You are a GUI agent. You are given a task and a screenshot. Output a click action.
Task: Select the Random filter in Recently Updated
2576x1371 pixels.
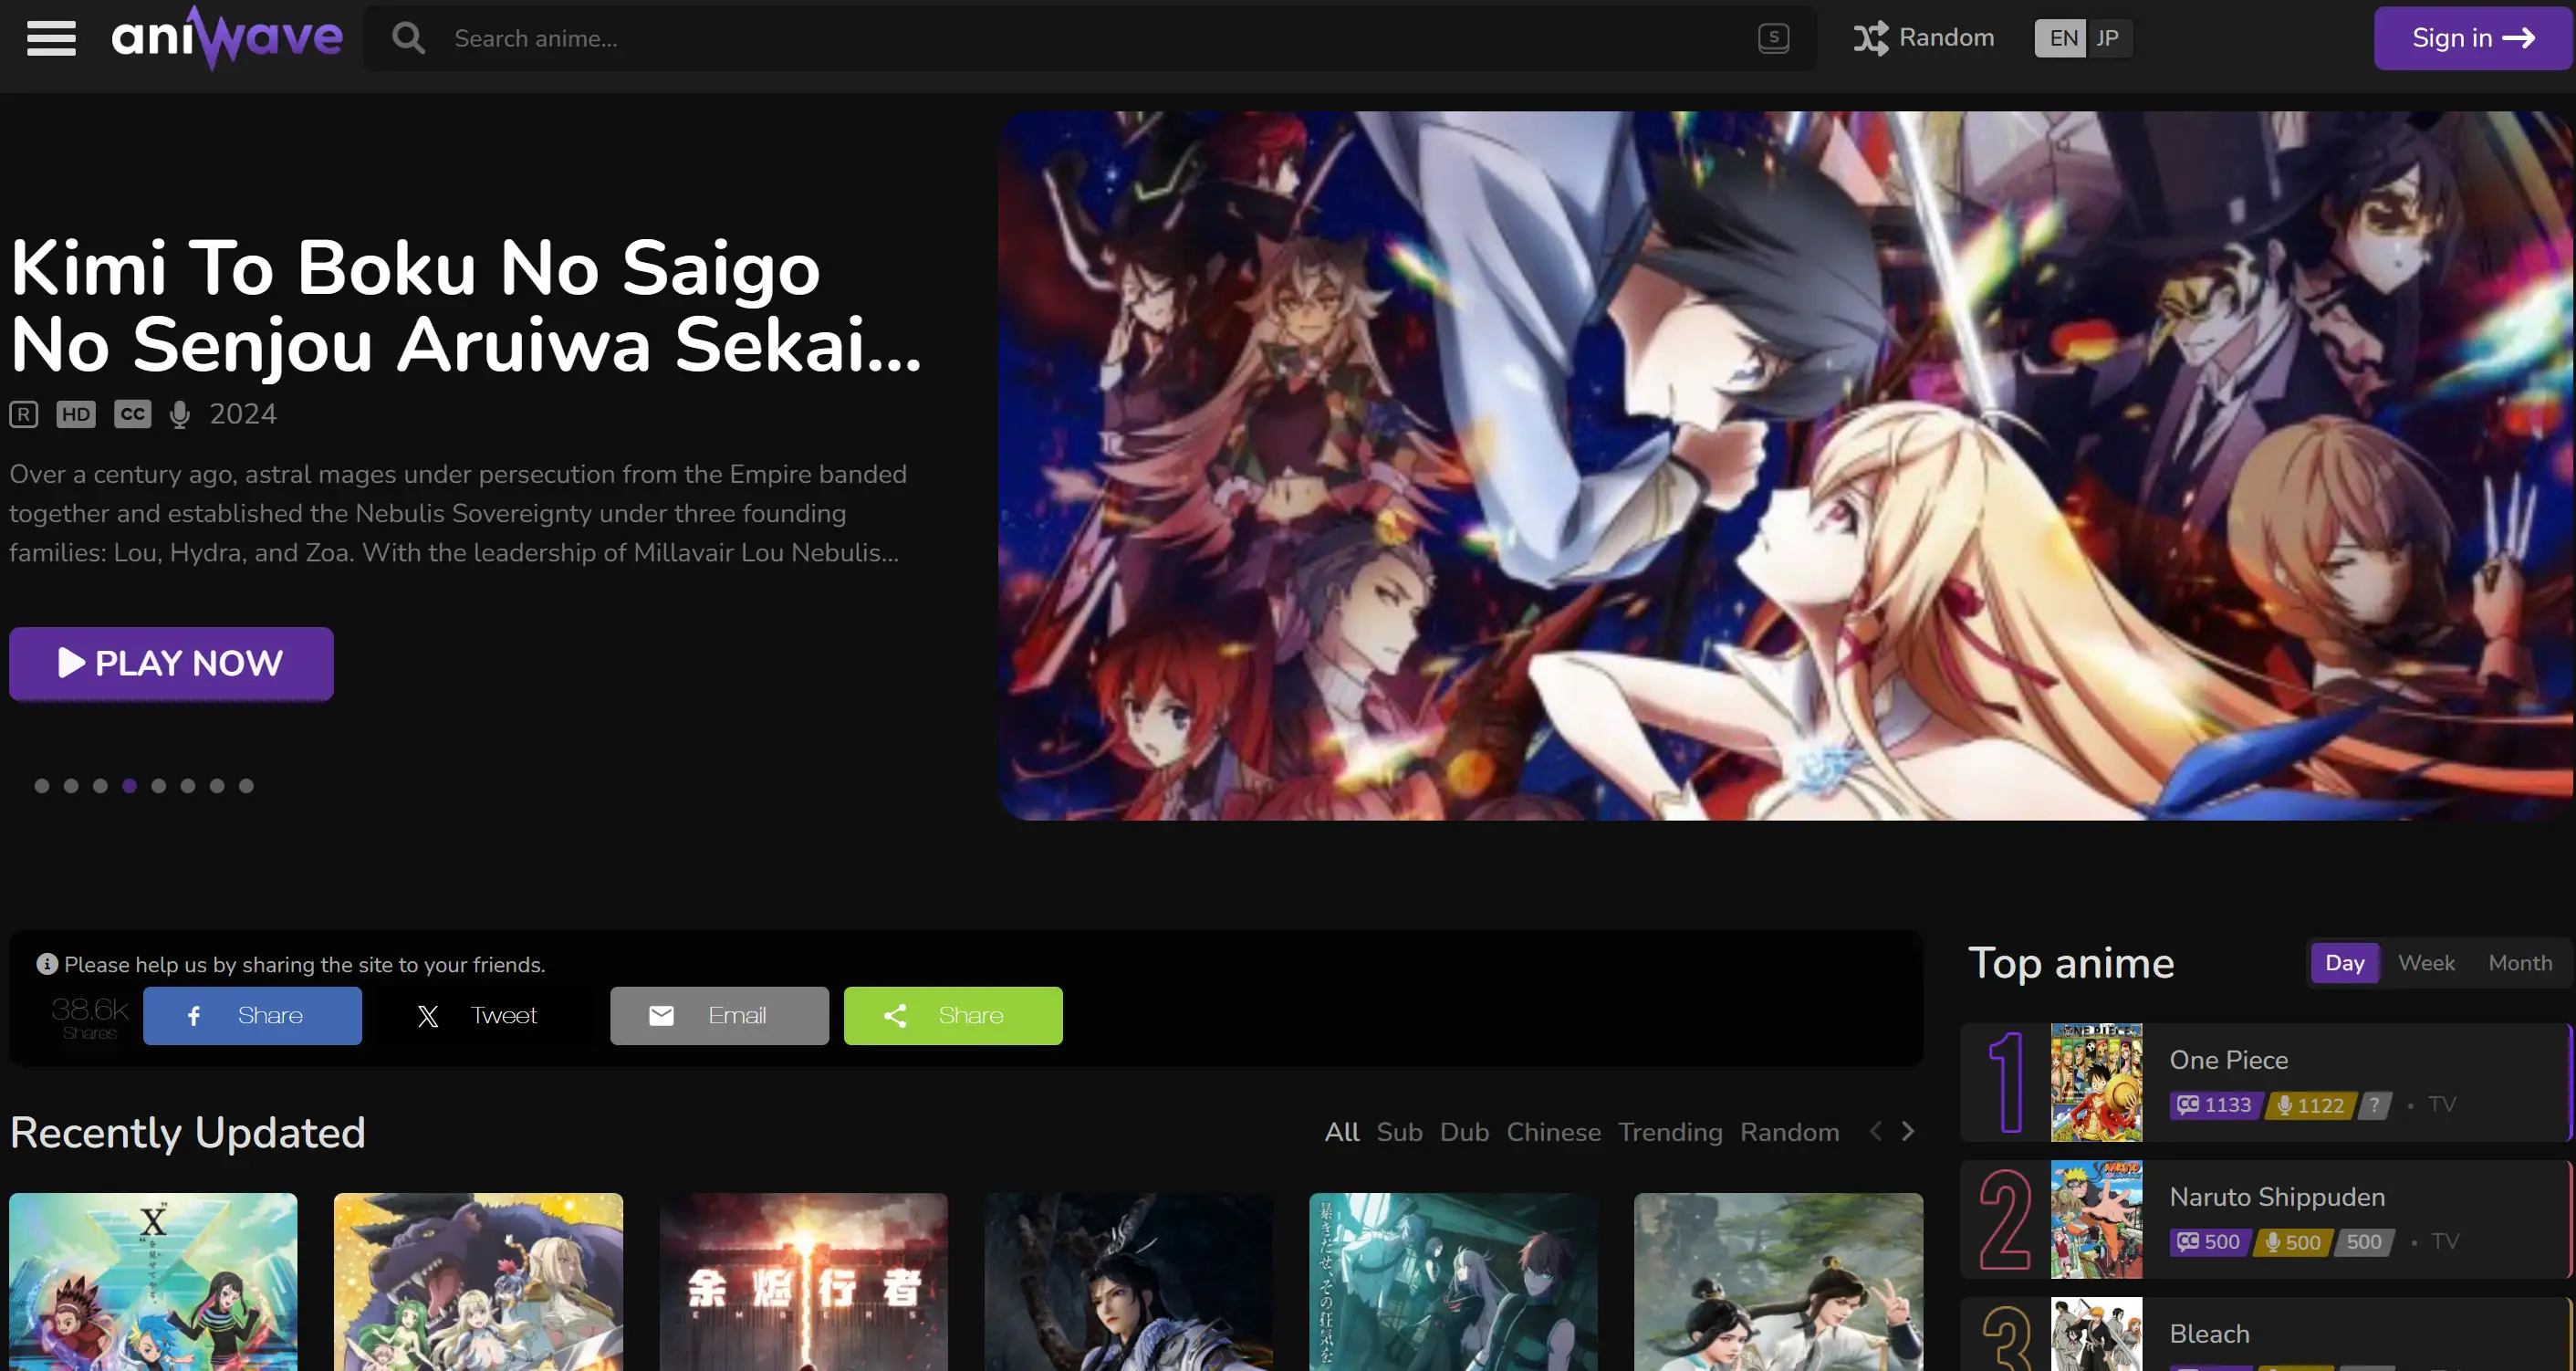(x=1790, y=1132)
